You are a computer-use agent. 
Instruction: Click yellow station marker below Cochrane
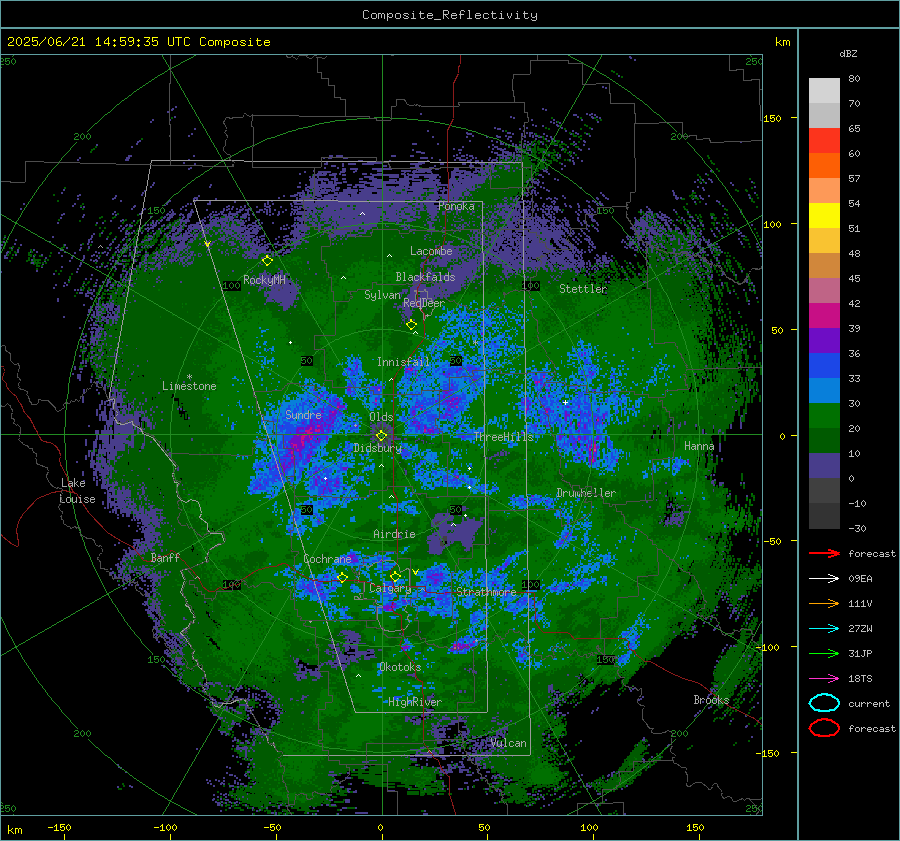click(343, 577)
